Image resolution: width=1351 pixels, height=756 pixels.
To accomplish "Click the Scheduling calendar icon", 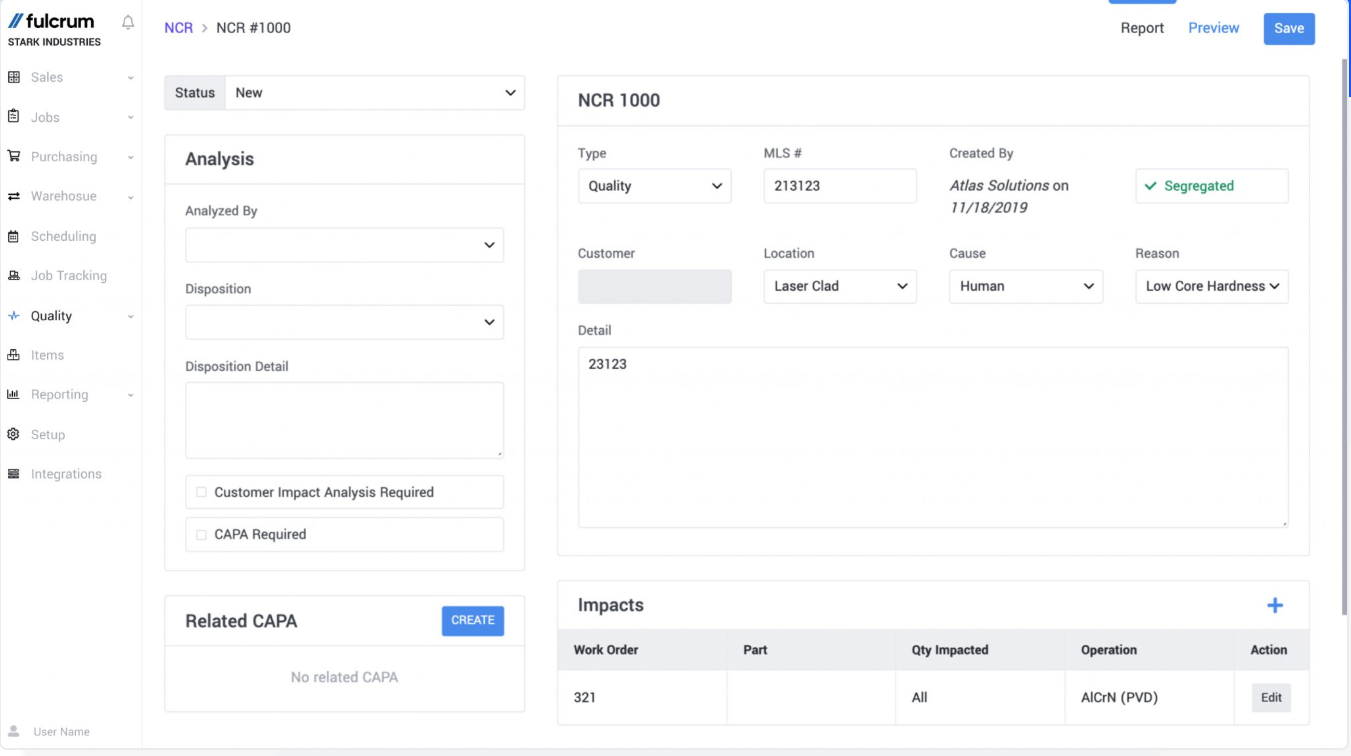I will pyautogui.click(x=14, y=236).
